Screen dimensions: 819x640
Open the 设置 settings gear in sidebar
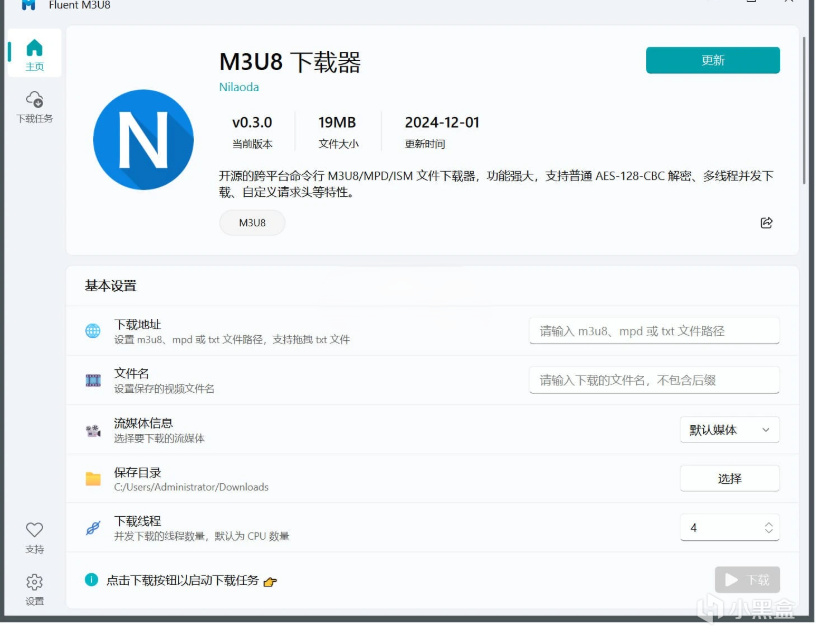34,589
